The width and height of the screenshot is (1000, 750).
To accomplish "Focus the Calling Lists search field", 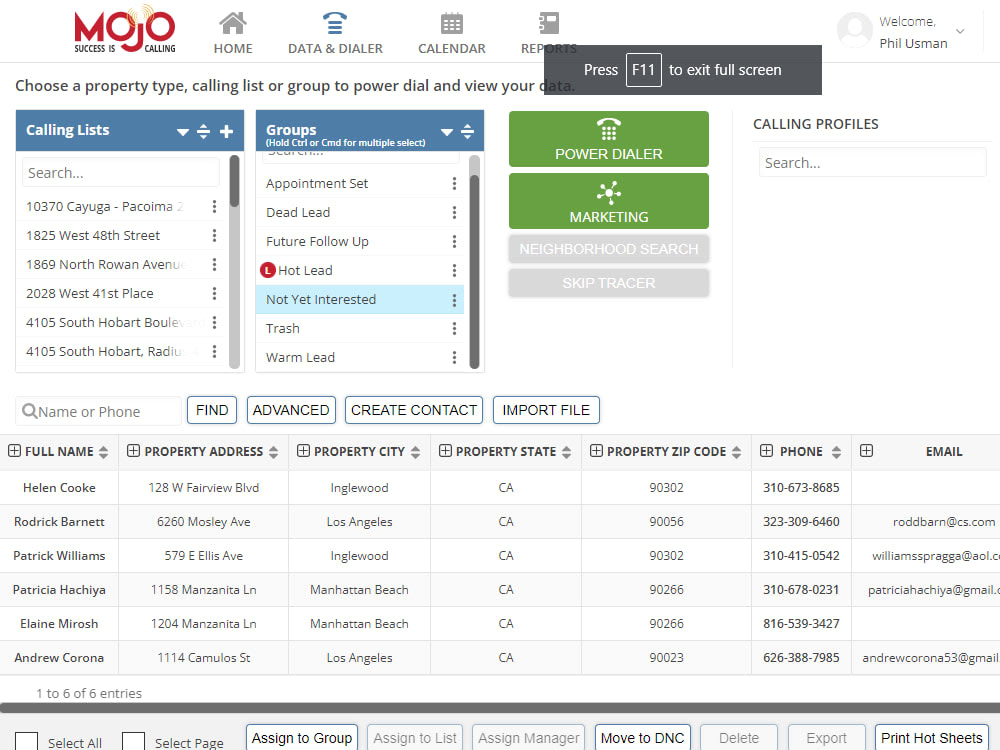I will tap(121, 173).
